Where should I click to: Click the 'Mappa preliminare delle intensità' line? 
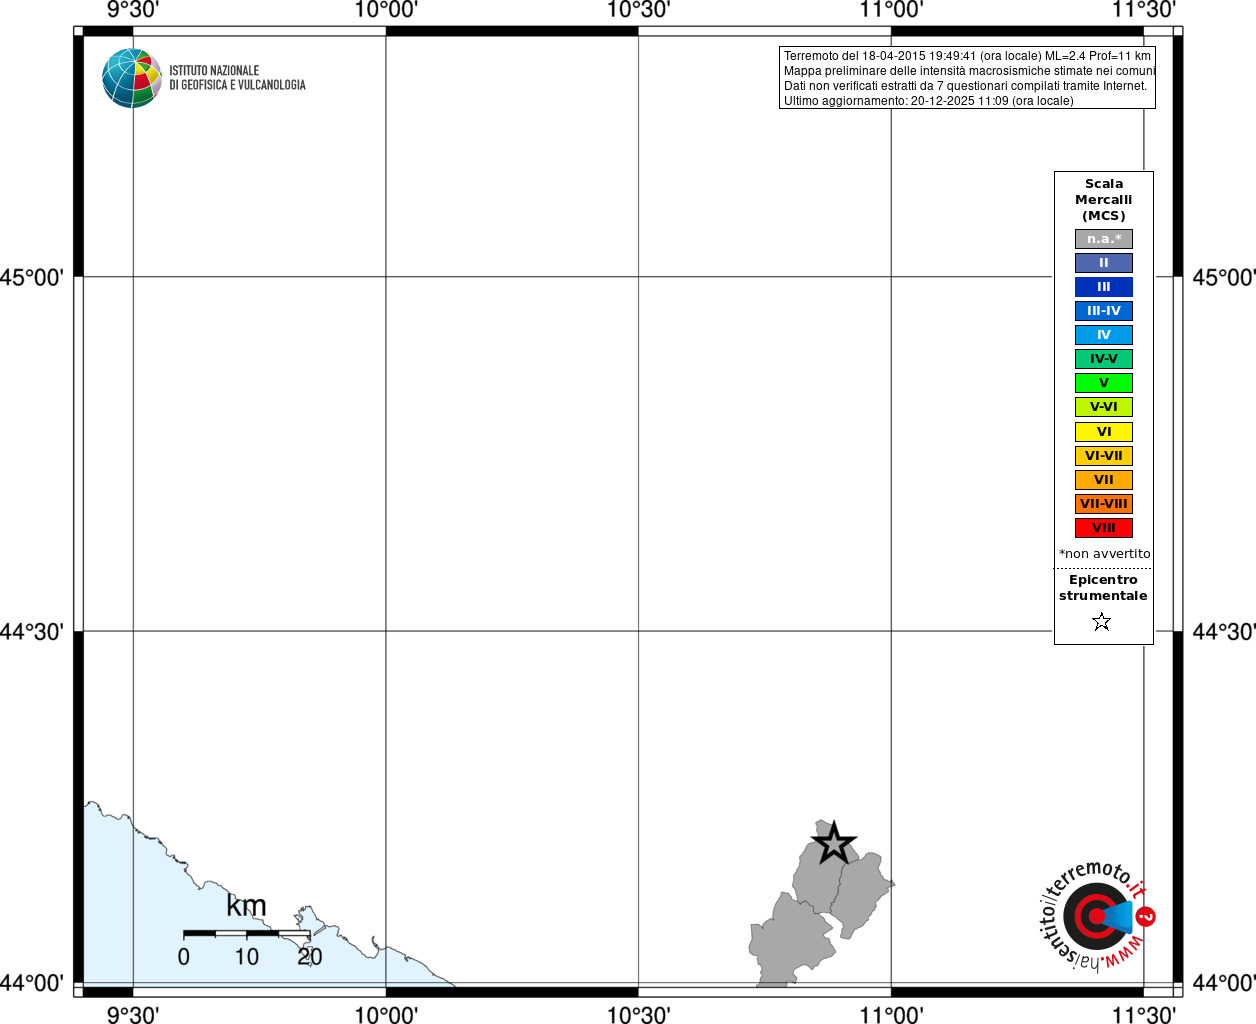[x=969, y=71]
